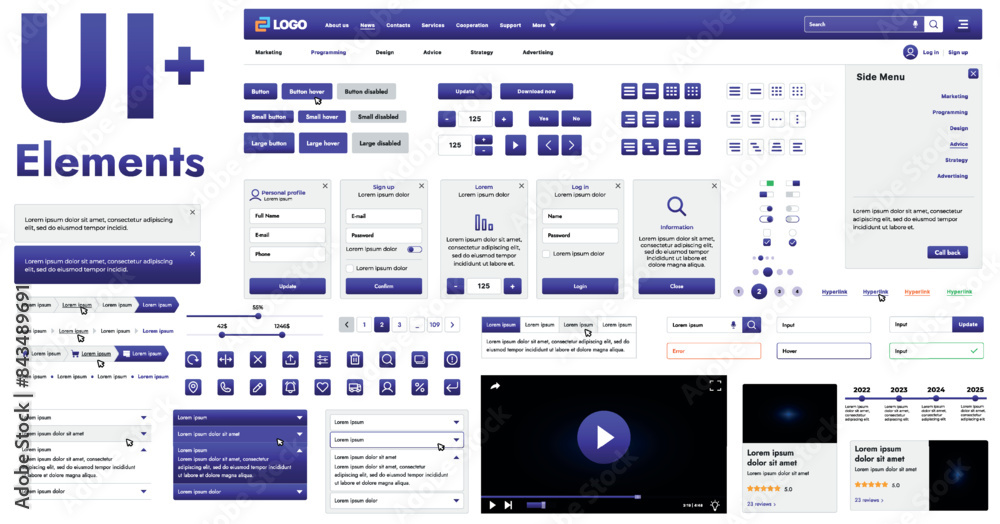1000x524 pixels.
Task: Open the outlined white Lorem ipsum dropdown
Action: (x=396, y=440)
